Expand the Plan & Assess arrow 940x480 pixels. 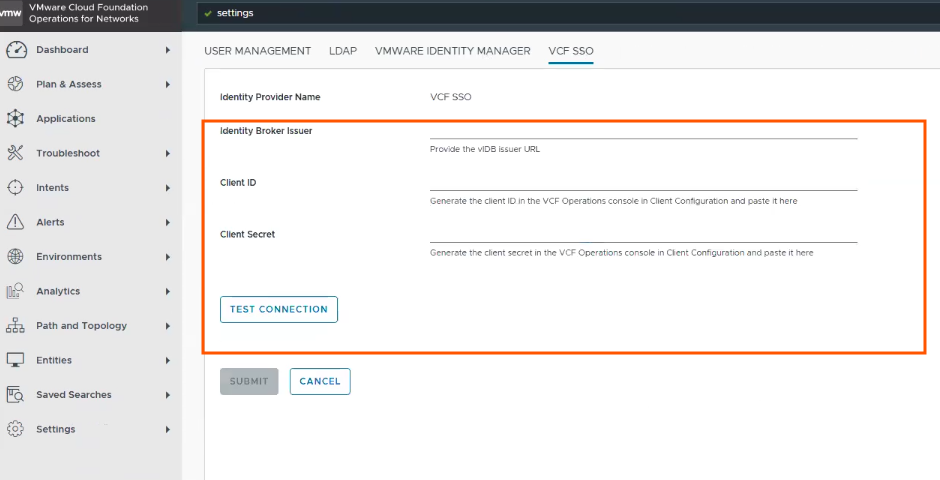click(x=168, y=84)
